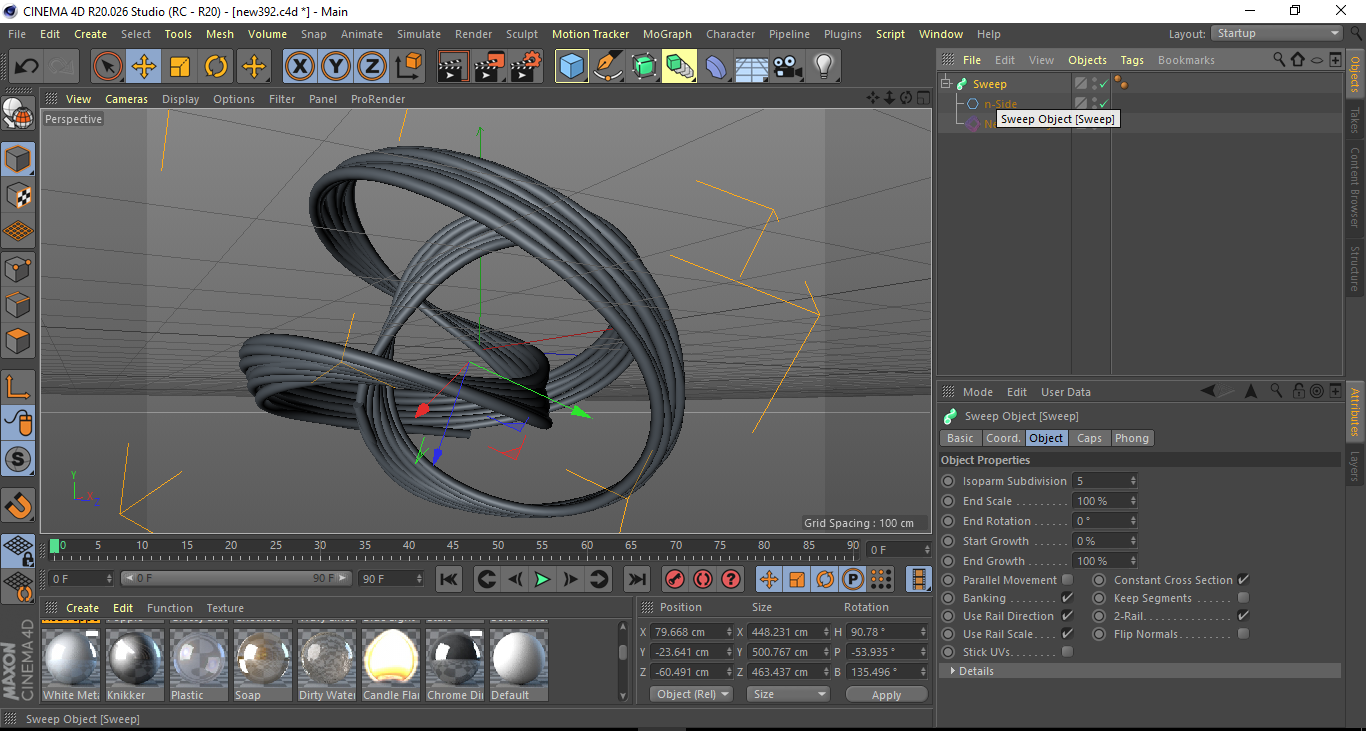Step the End Scale value arrows

[1133, 501]
